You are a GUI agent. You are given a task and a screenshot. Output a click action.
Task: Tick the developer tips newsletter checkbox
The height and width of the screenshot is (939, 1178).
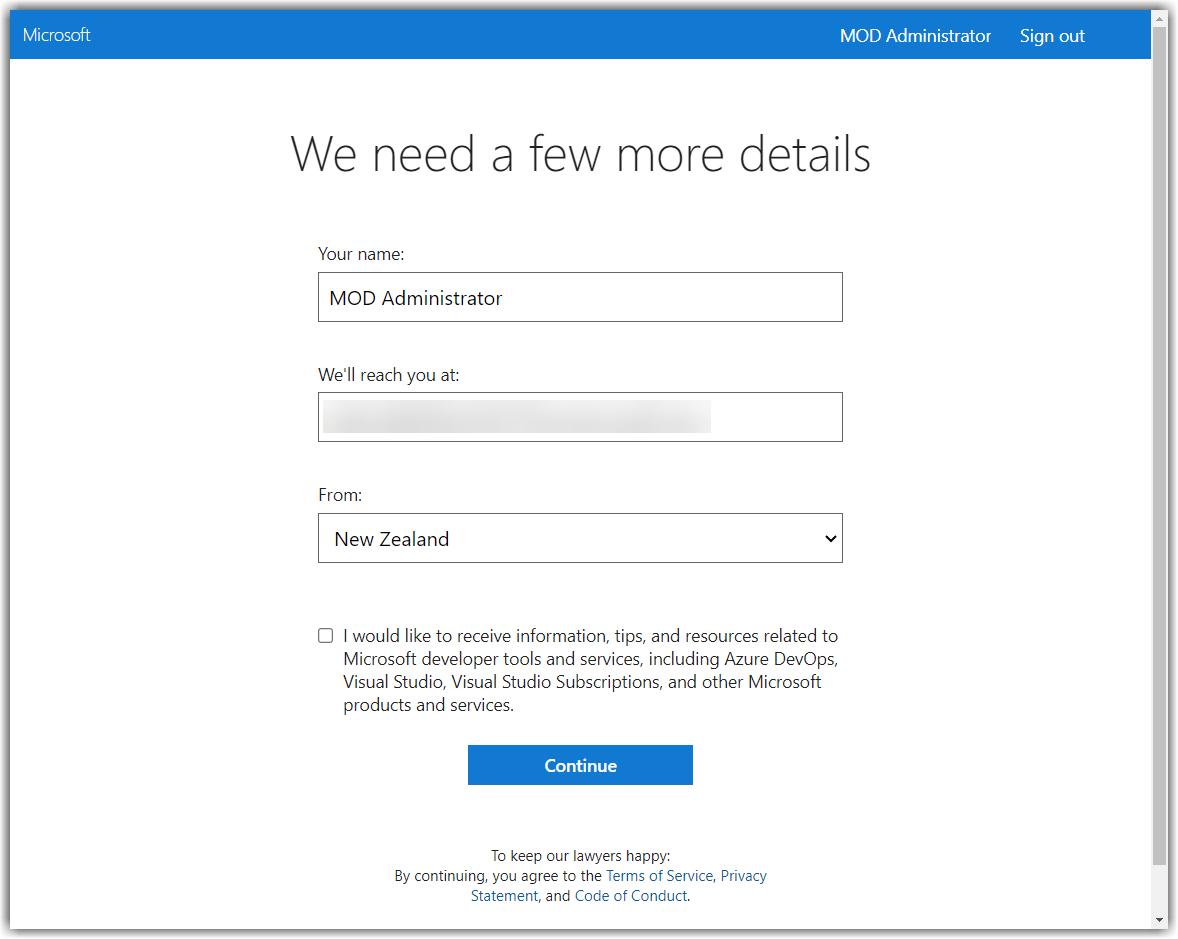(325, 636)
